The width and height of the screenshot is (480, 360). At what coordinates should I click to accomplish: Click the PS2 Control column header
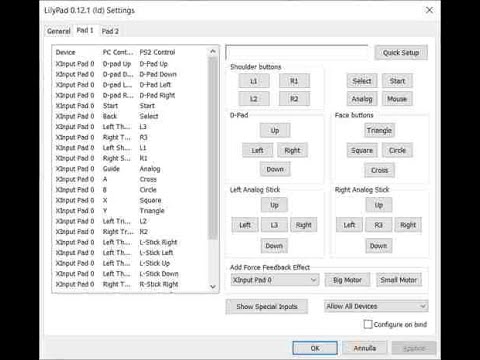[x=172, y=52]
